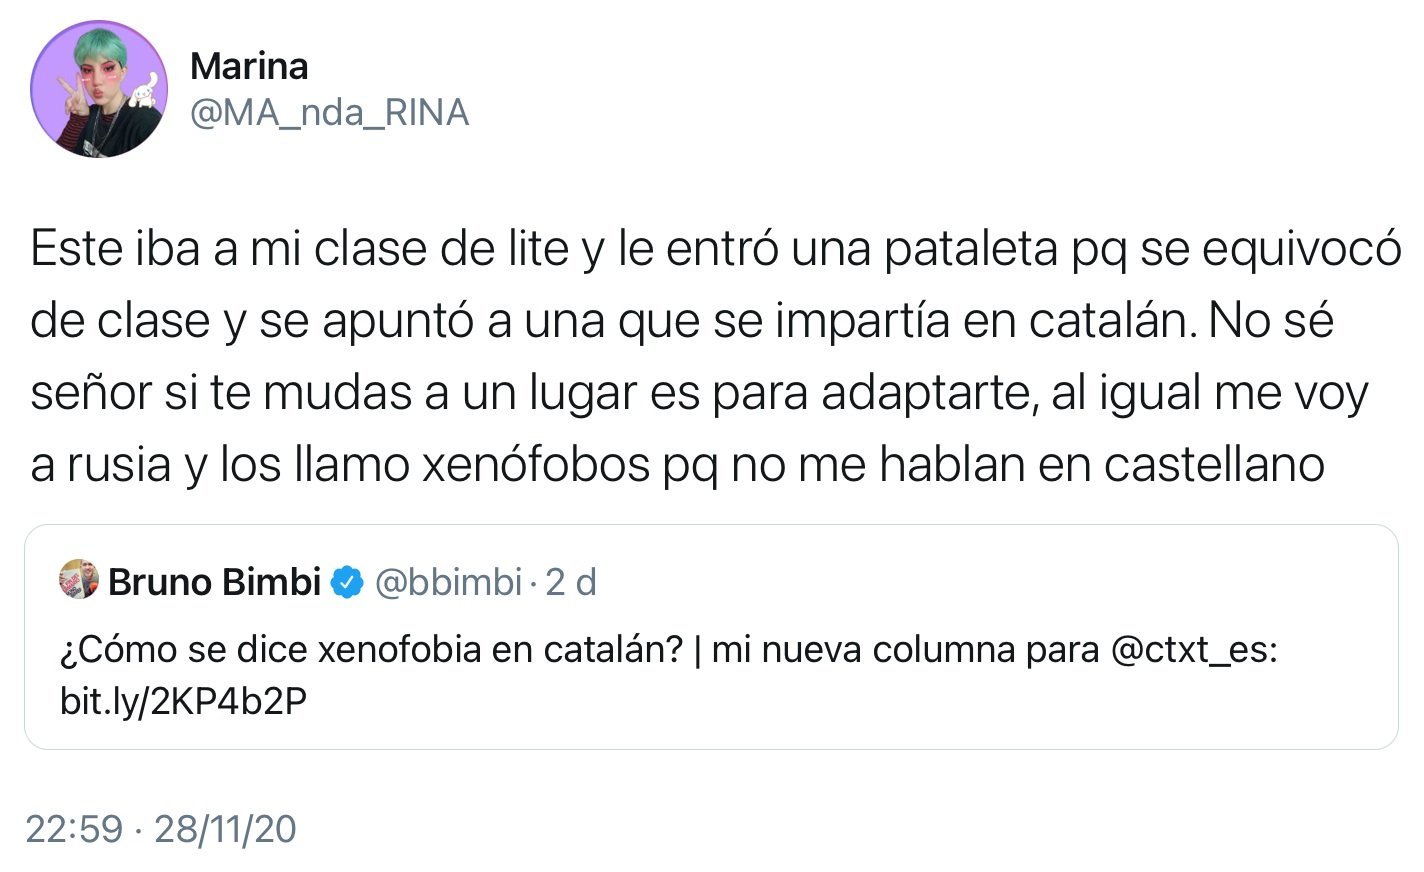Click the tweet line starting "Este iba a mi clase"
1424x872 pixels.
click(x=715, y=249)
